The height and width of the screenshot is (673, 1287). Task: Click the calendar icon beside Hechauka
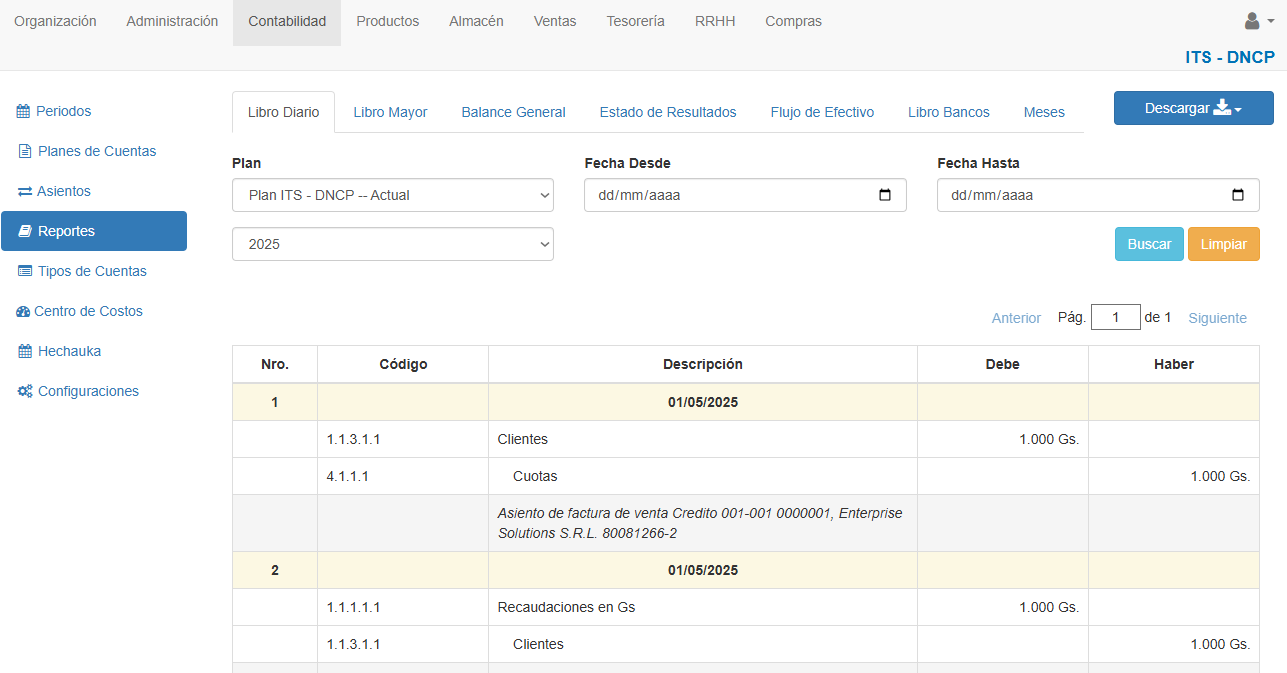click(25, 351)
